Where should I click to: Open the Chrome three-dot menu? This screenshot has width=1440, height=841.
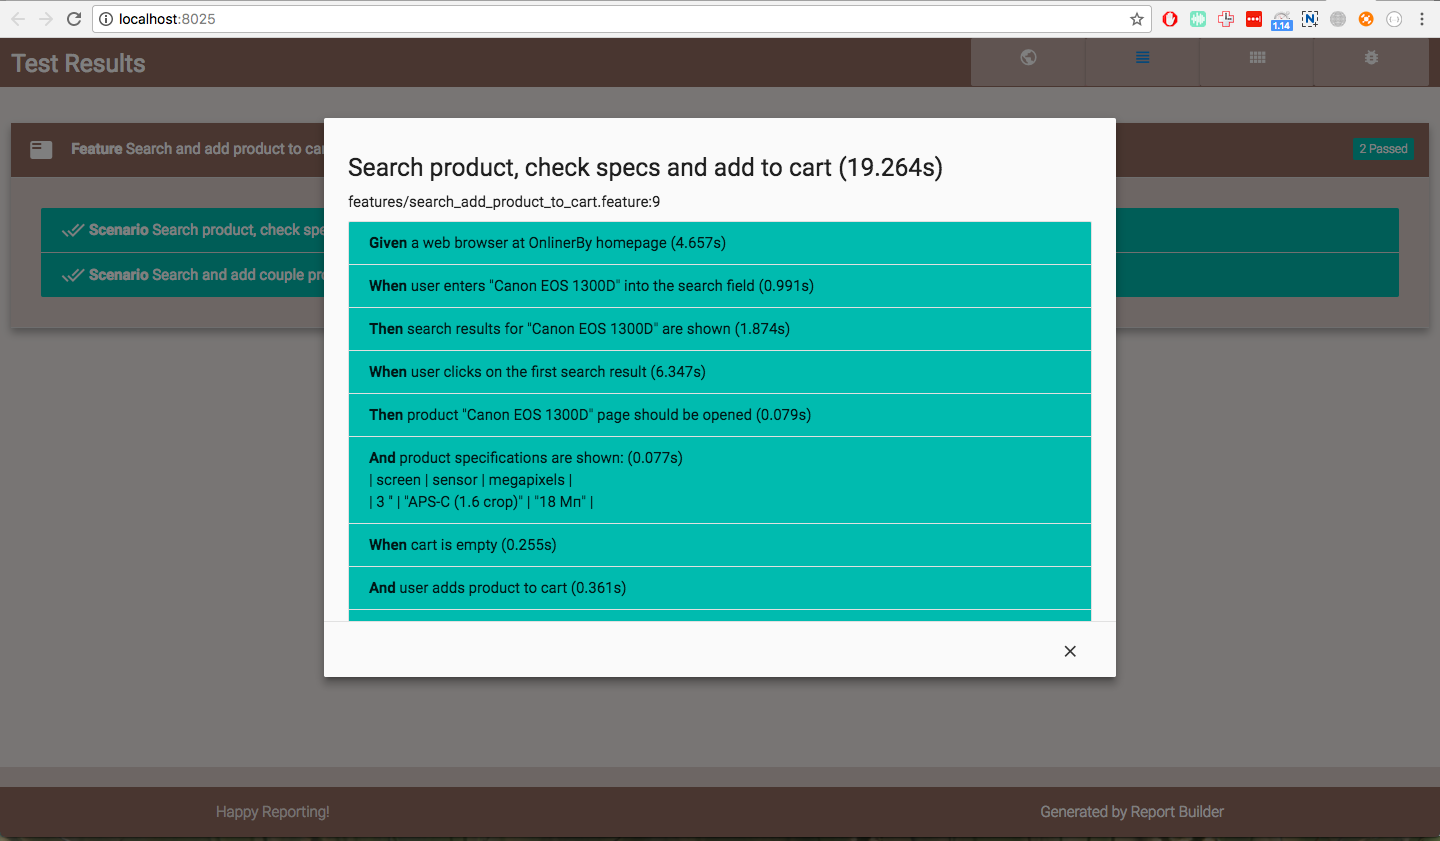click(x=1422, y=19)
